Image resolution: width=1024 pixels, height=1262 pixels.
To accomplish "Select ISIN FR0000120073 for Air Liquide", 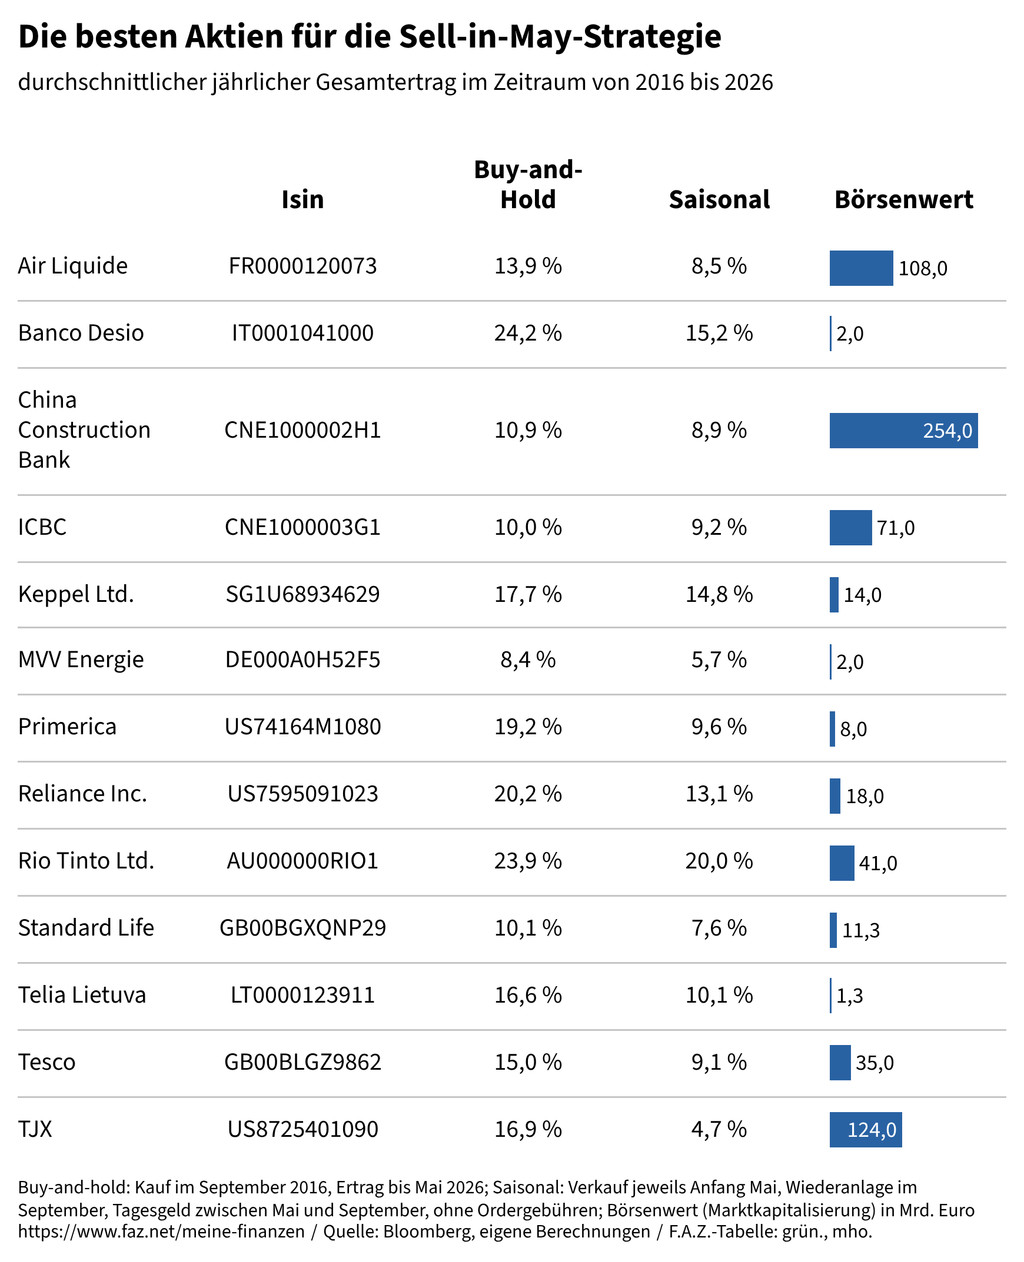I will 302,266.
